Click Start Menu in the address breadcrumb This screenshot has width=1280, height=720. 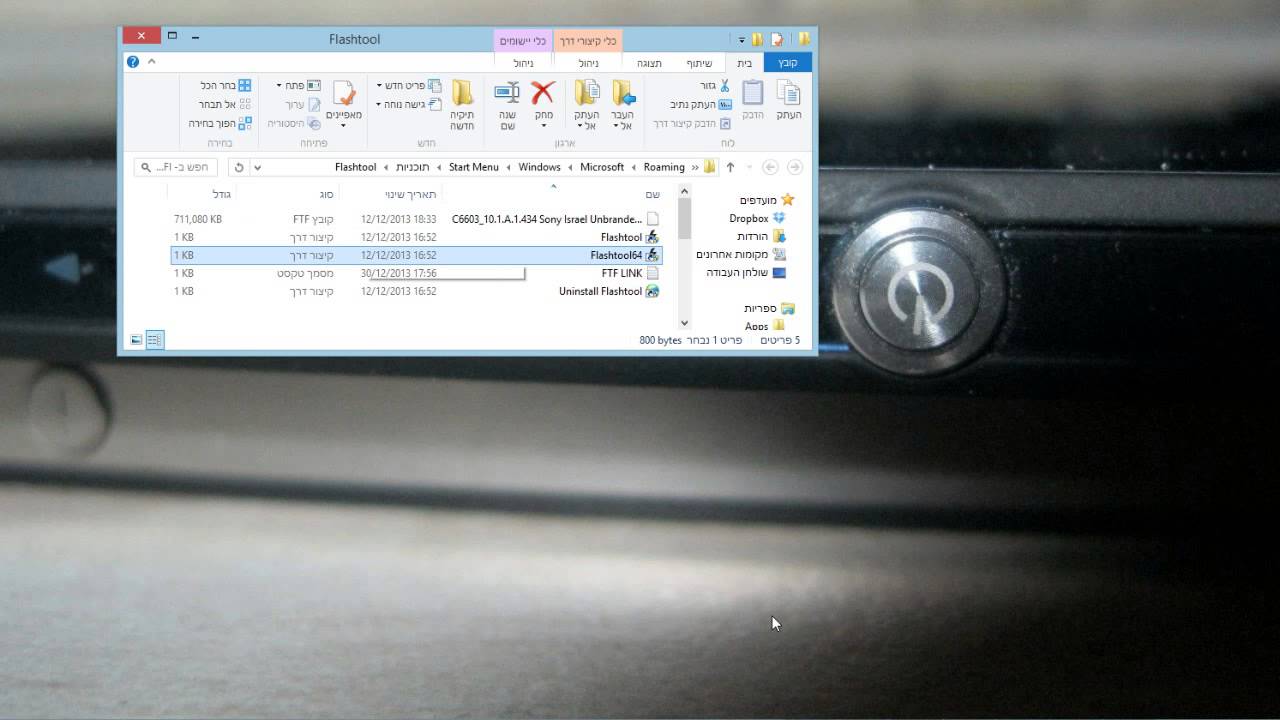pyautogui.click(x=474, y=167)
